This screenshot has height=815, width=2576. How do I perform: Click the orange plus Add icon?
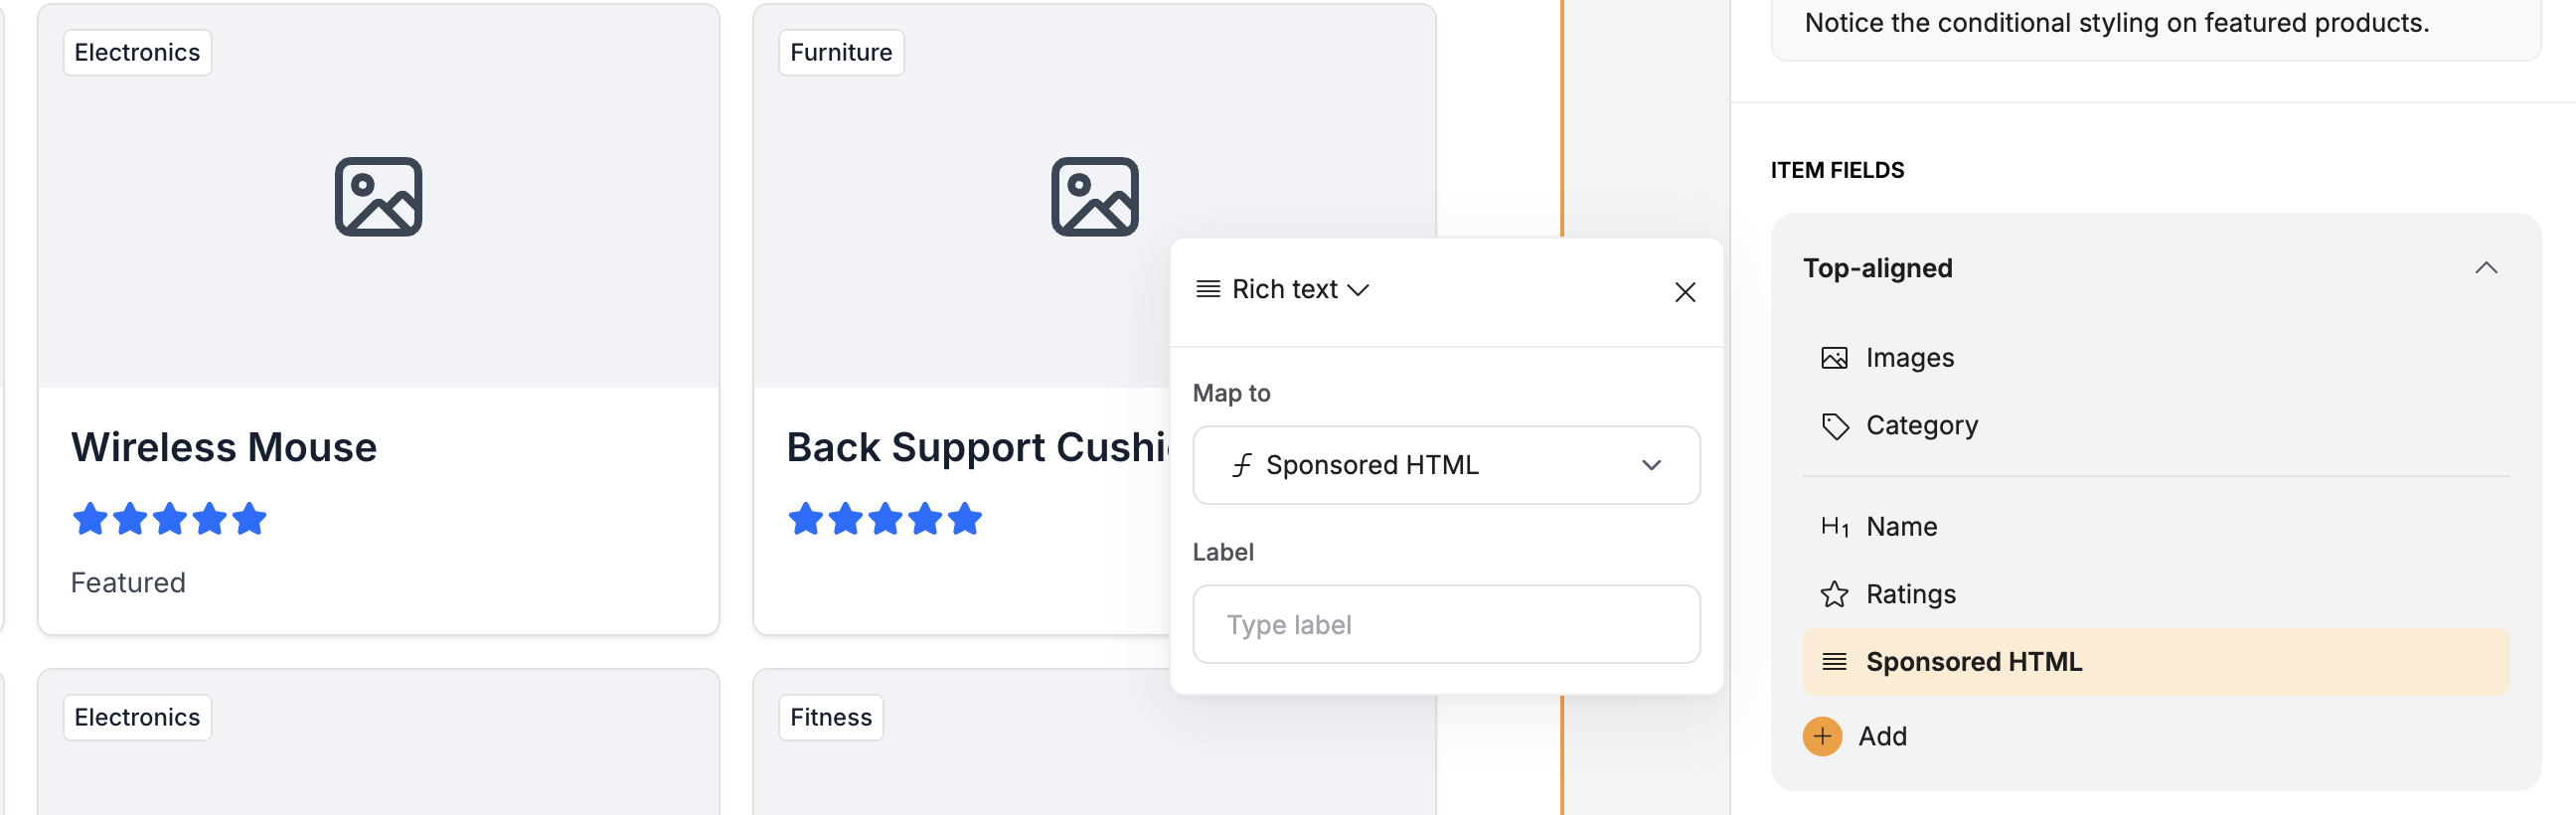(x=1822, y=737)
